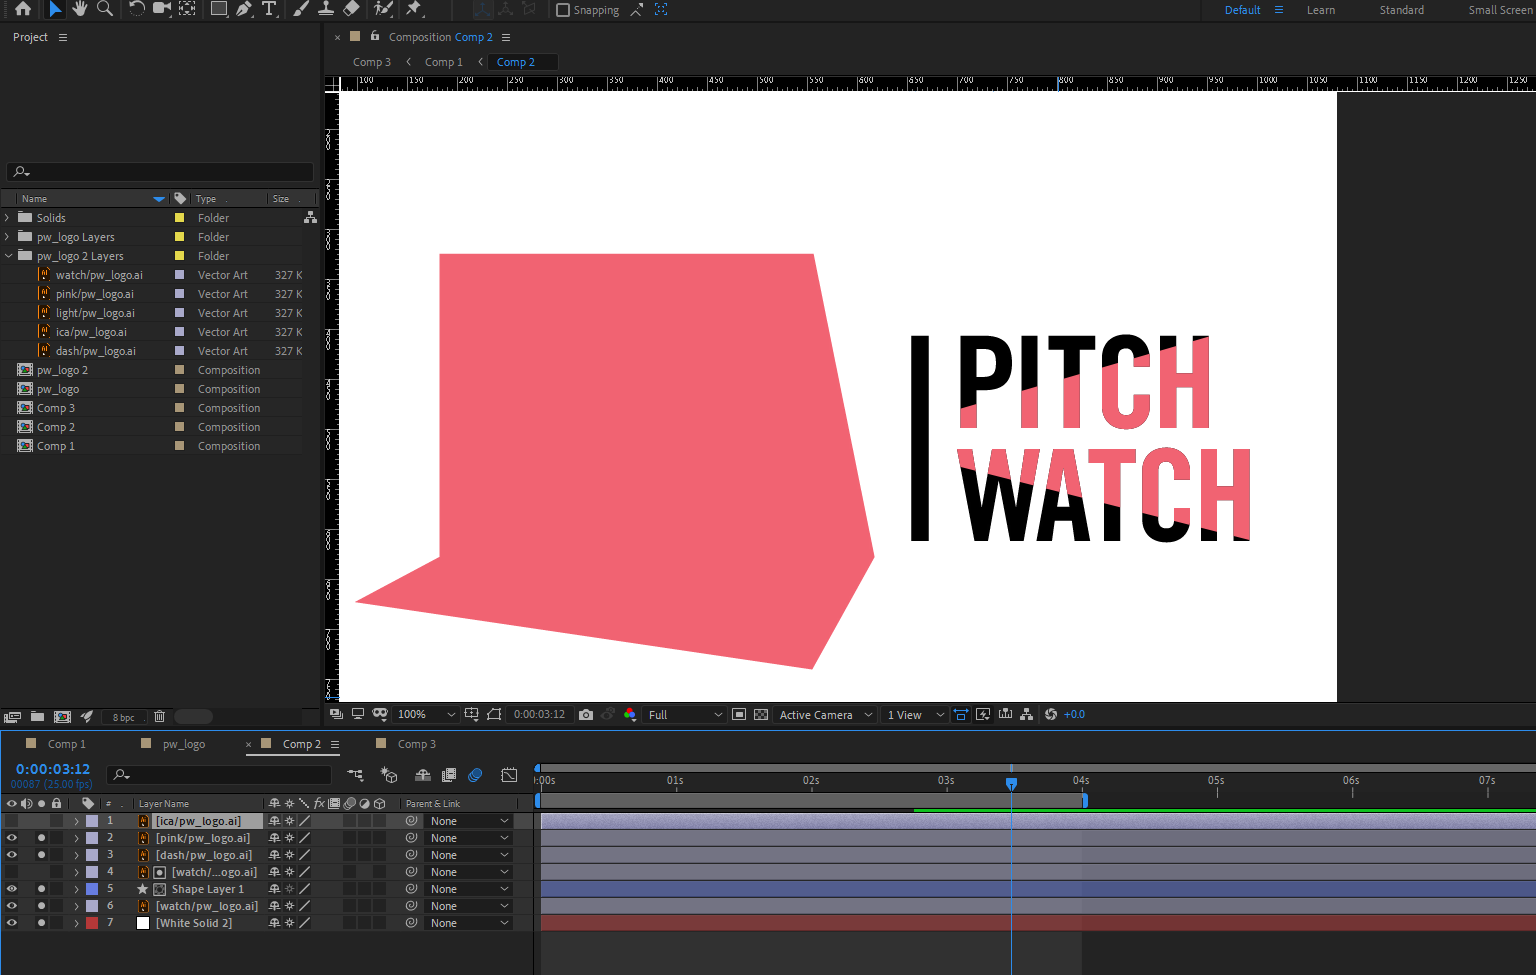Switch to the Standard workspace

(1401, 10)
